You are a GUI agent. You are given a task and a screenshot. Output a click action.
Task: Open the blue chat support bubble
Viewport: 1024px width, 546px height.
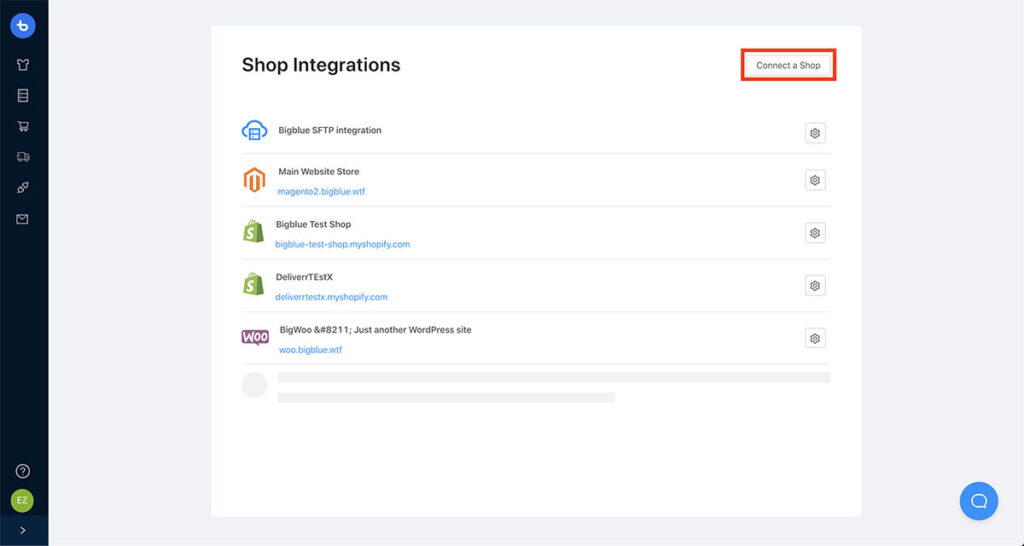[x=979, y=501]
